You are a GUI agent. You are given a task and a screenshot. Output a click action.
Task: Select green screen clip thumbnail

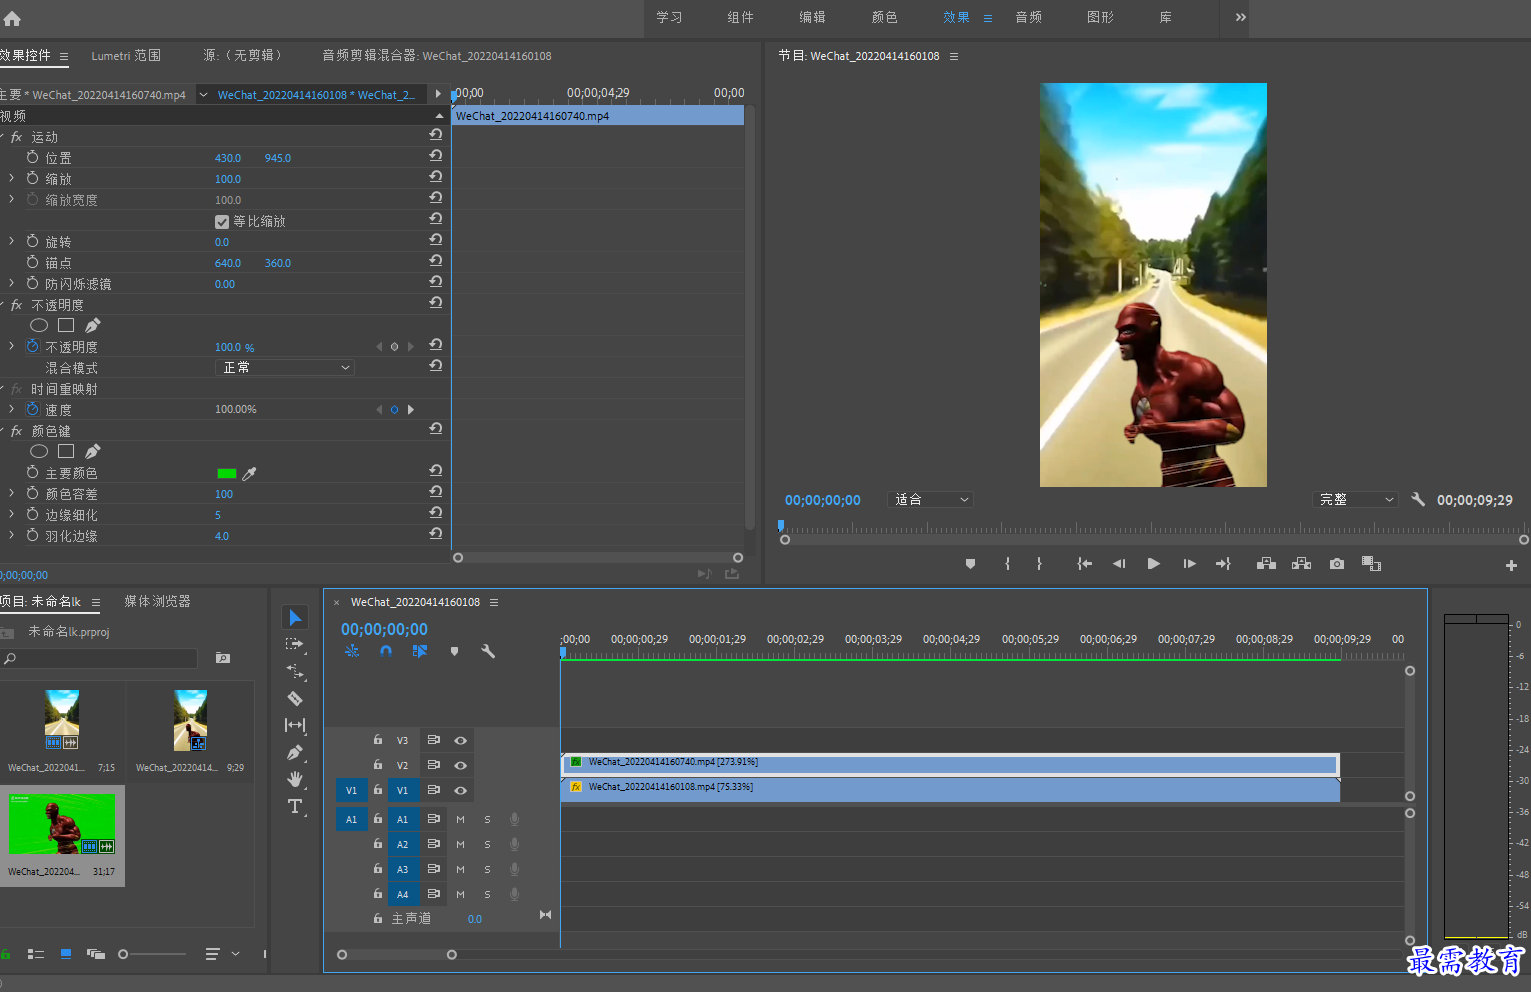point(62,824)
